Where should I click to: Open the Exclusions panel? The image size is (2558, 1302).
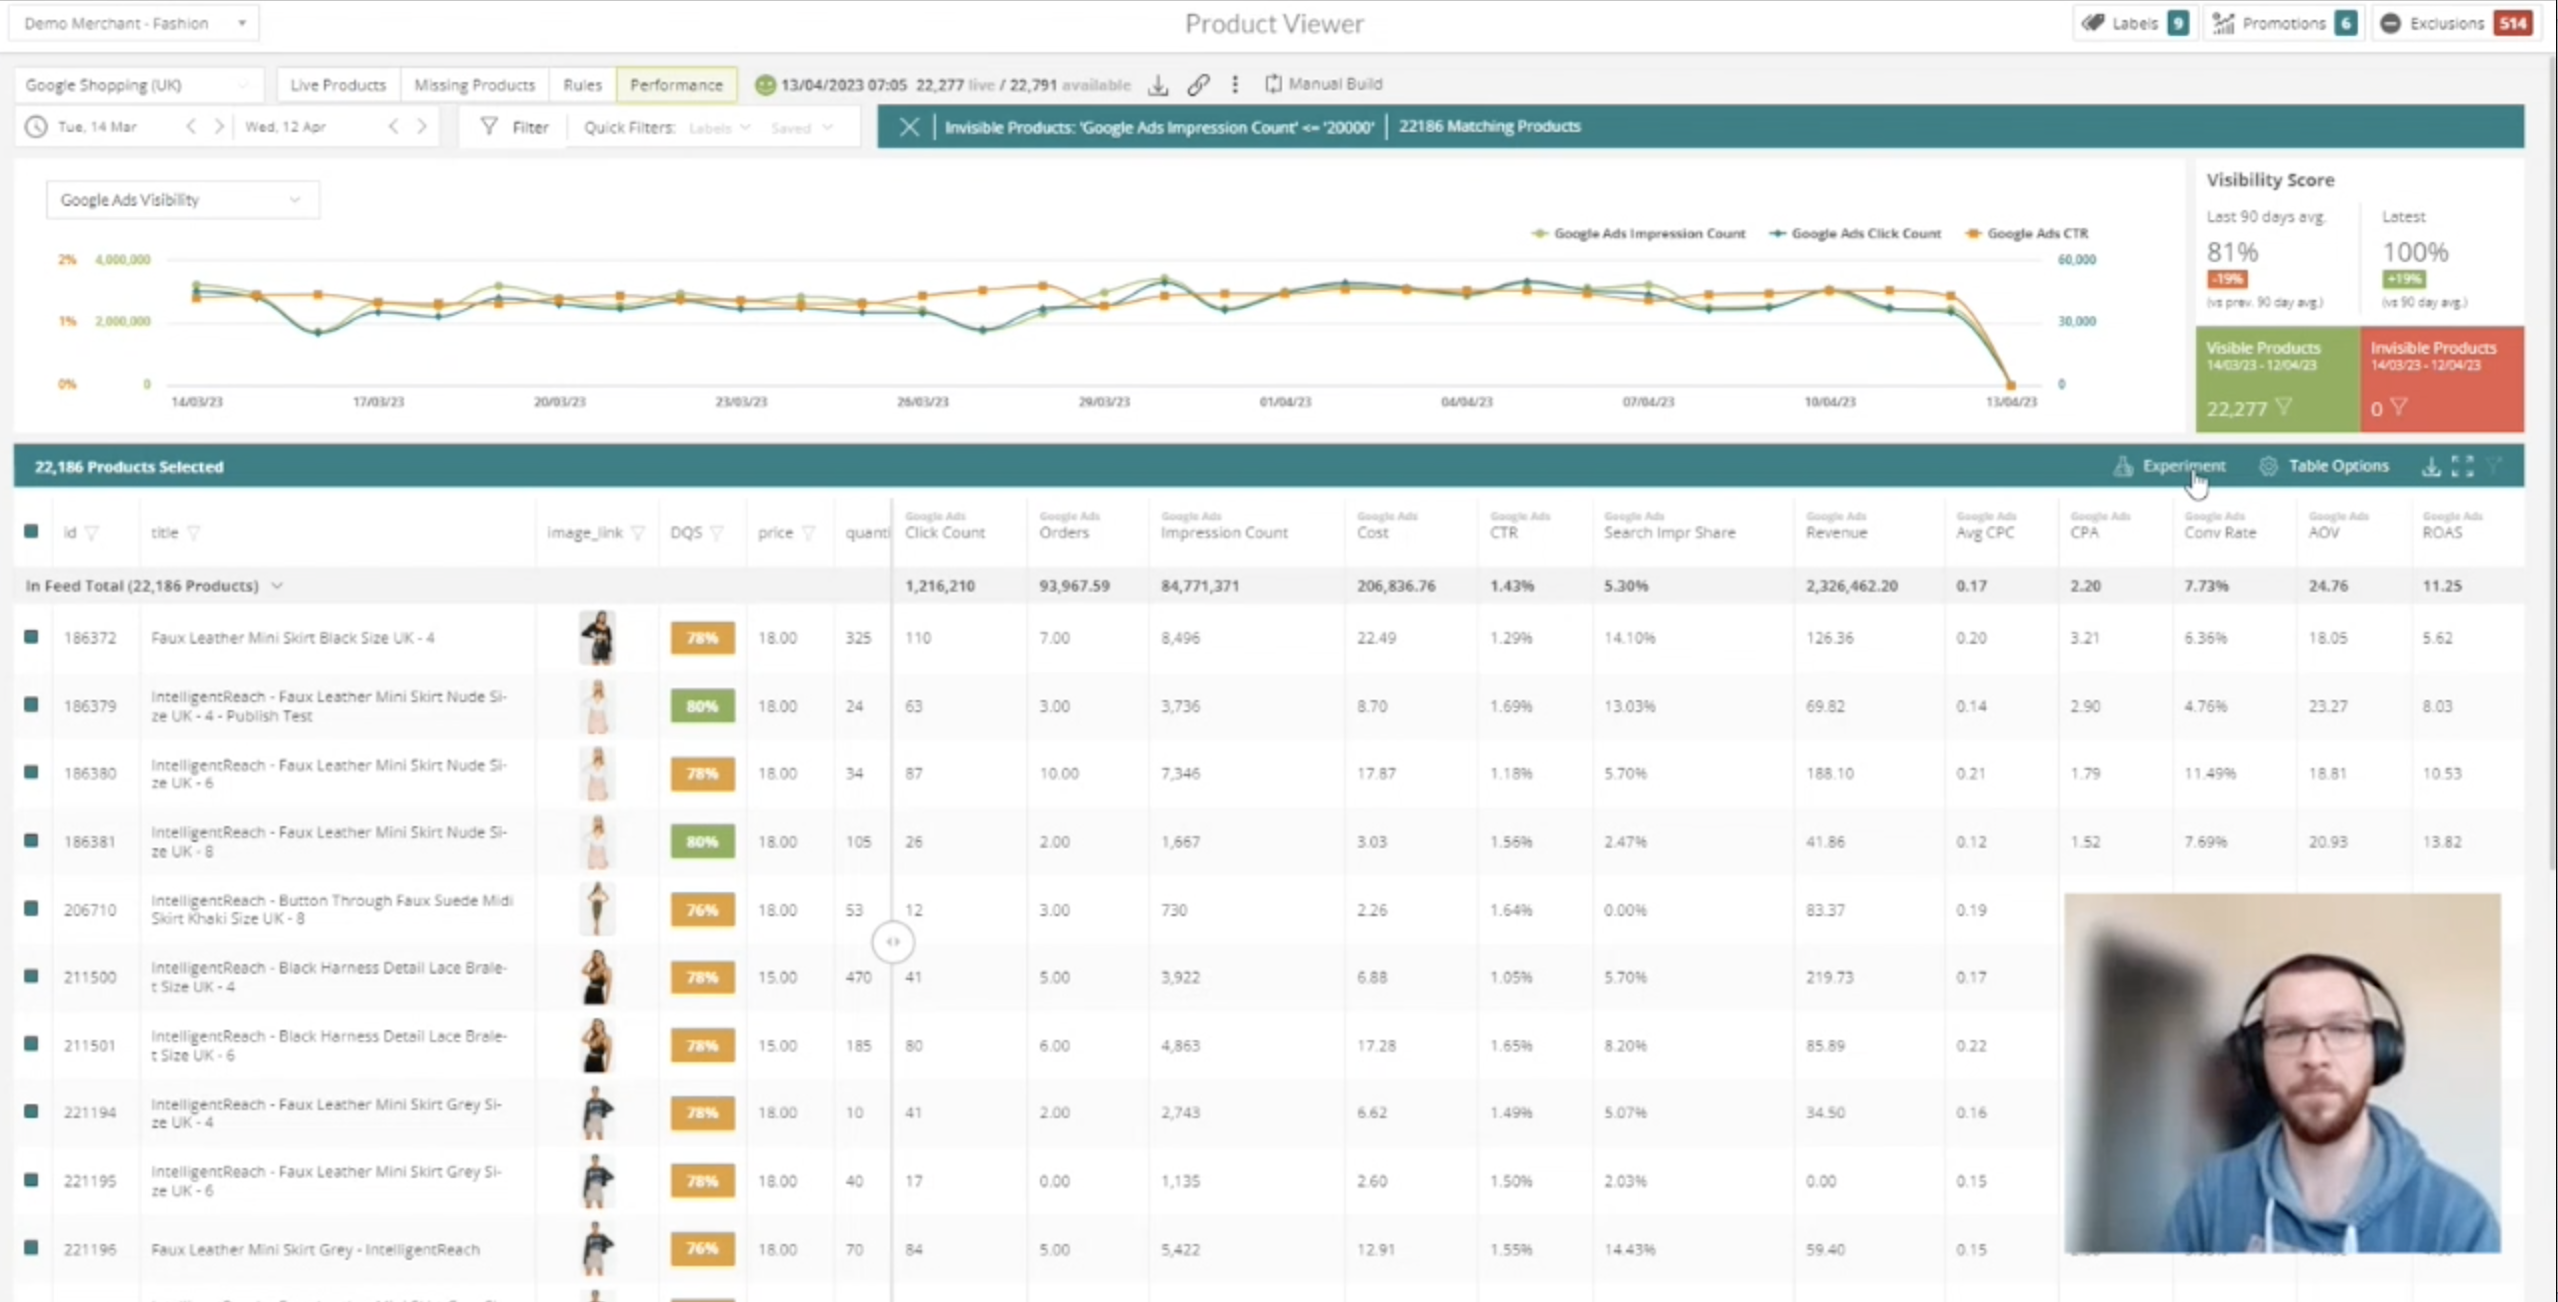tap(2457, 23)
